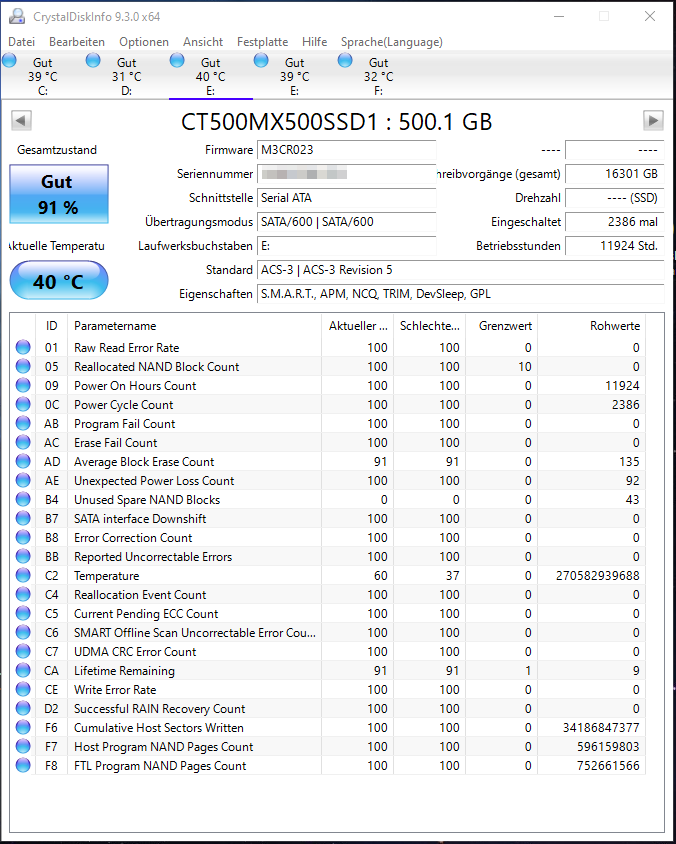This screenshot has height=844, width=676.
Task: Click the Parametername column header
Action: (194, 326)
